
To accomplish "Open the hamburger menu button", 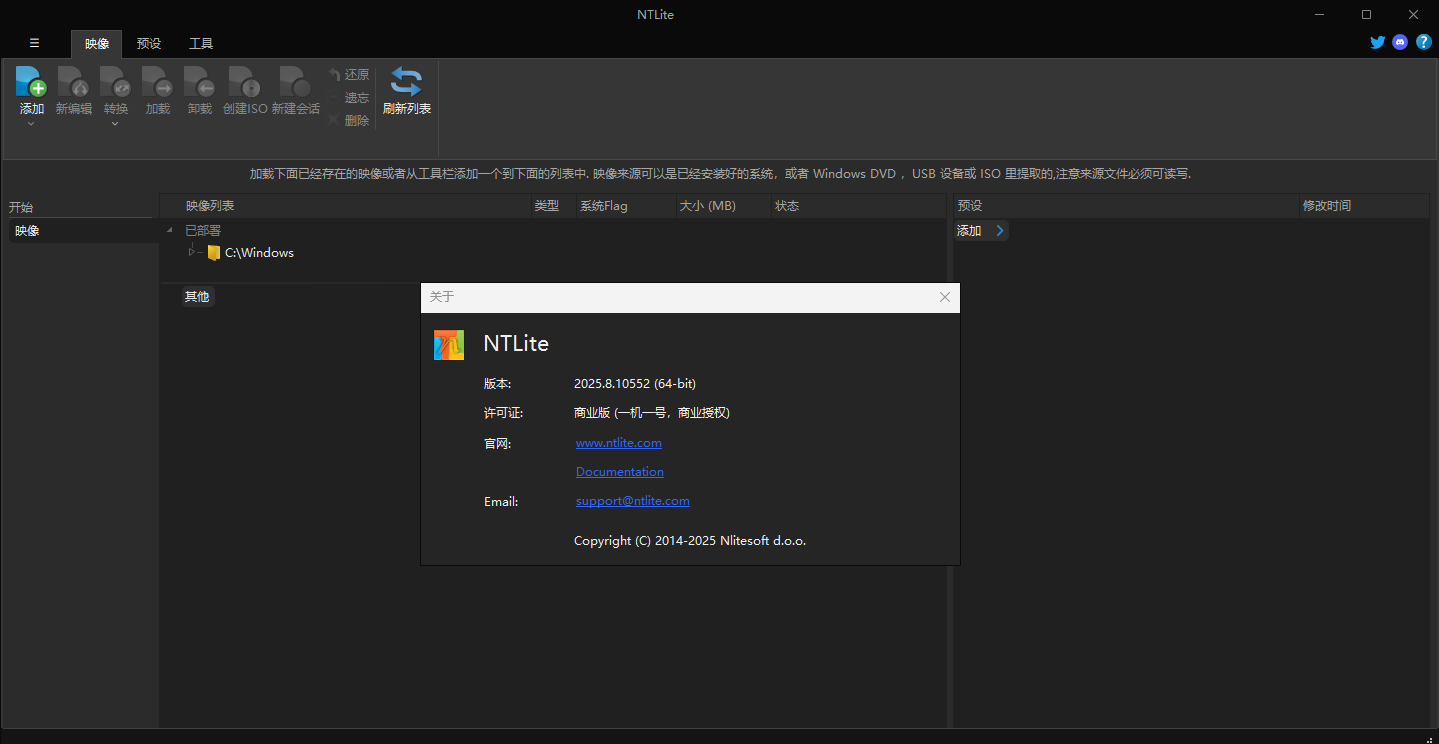I will click(x=34, y=43).
